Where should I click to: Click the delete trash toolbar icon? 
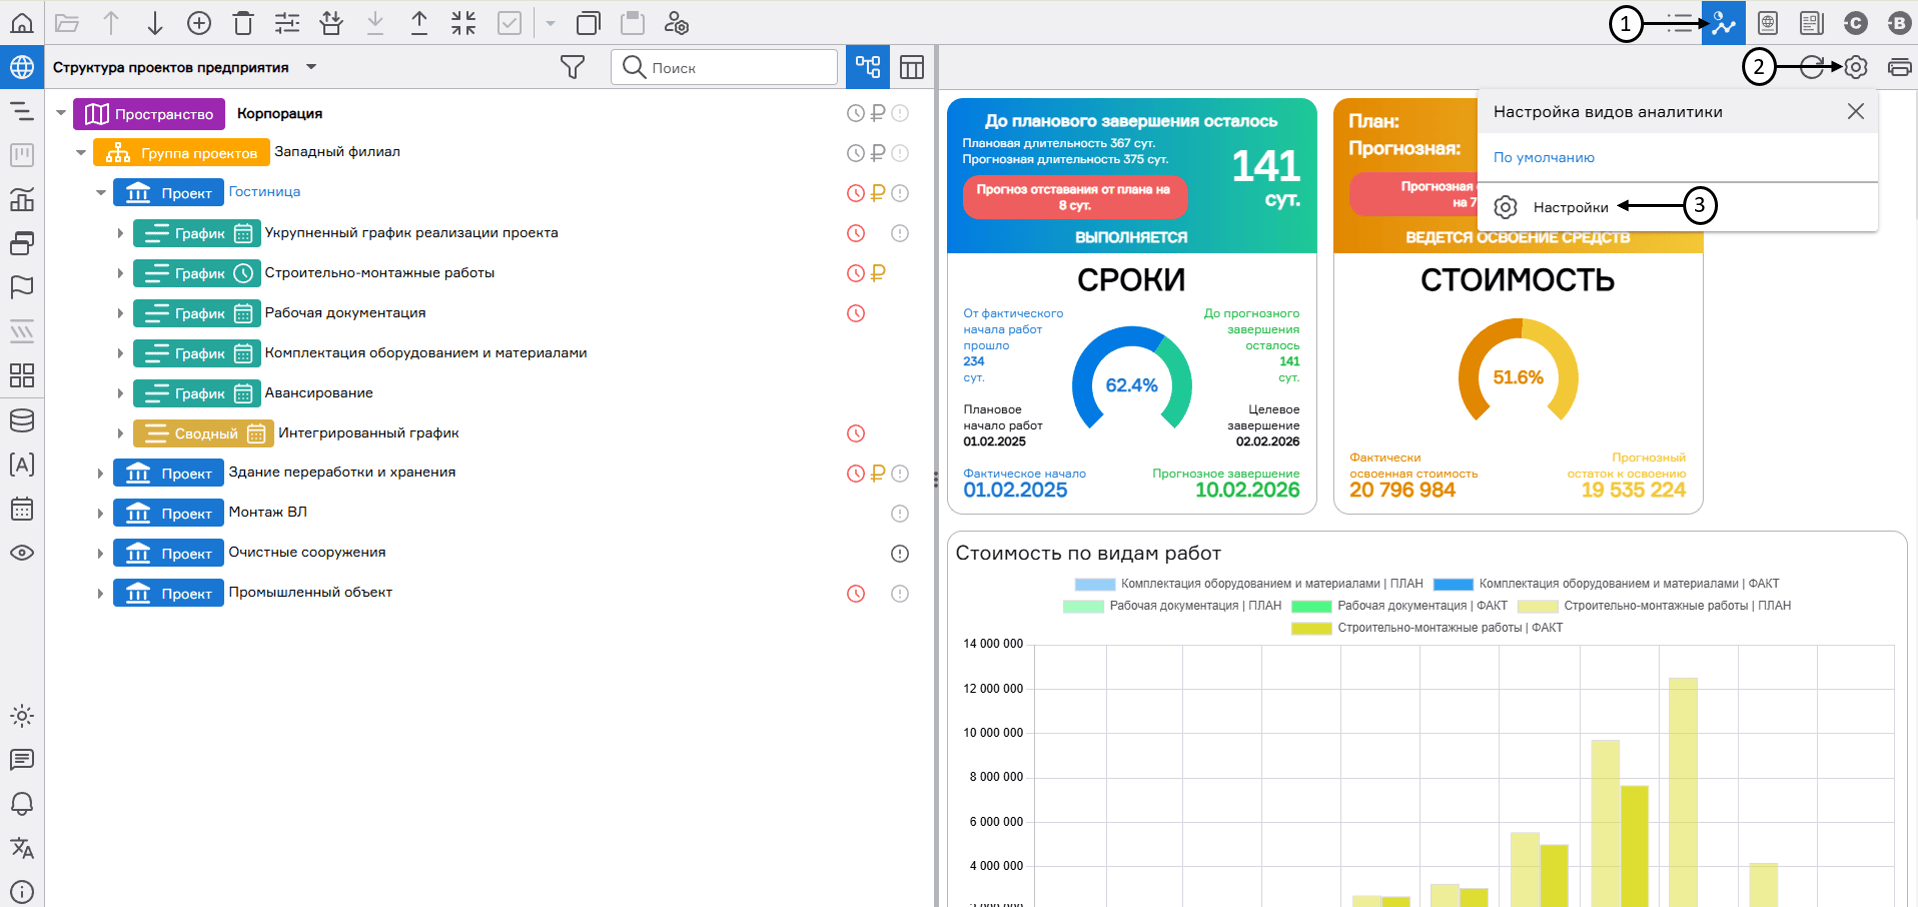pos(243,23)
